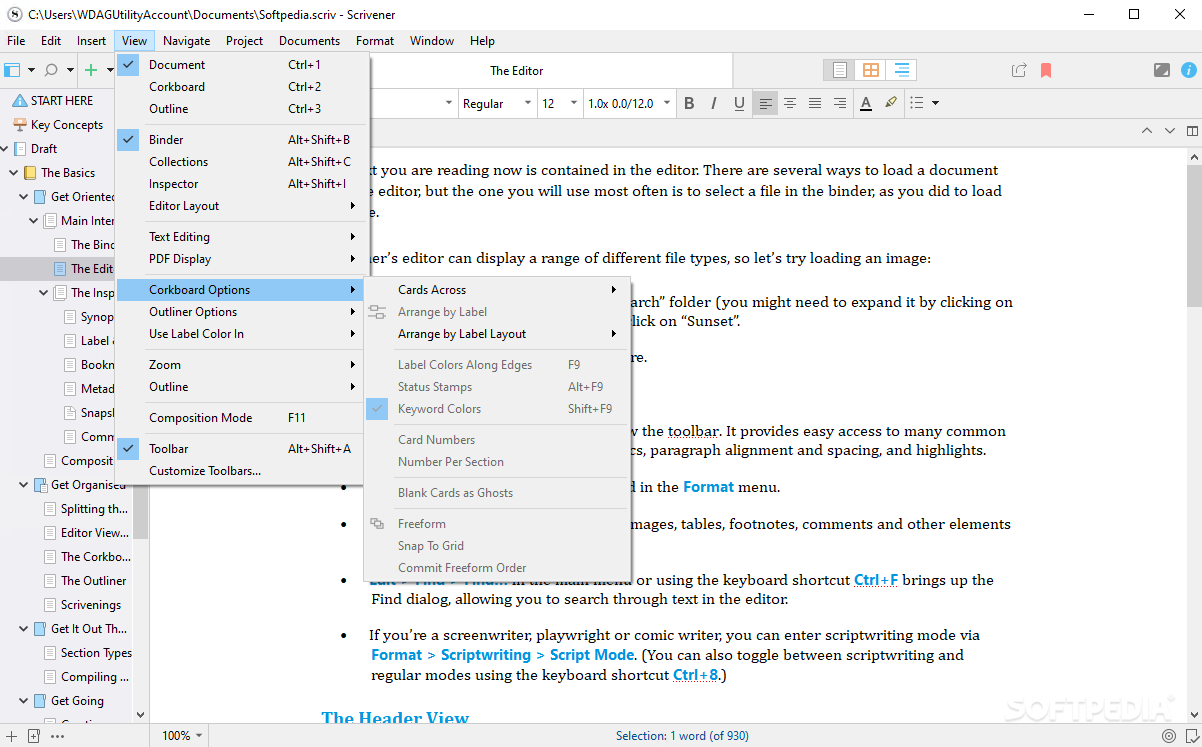Switch to single document view mode icon
Image resolution: width=1202 pixels, height=747 pixels.
[x=840, y=70]
